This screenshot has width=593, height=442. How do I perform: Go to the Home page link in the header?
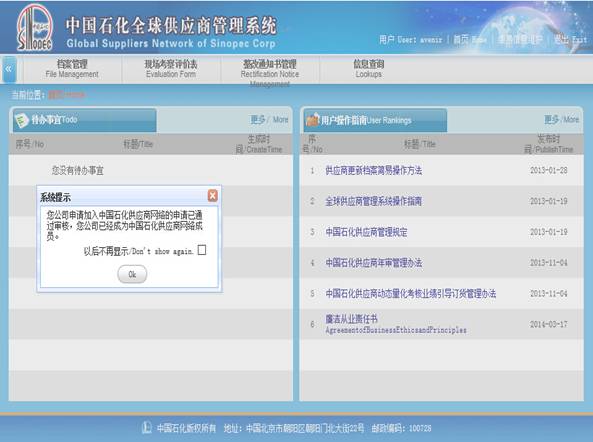click(x=470, y=39)
